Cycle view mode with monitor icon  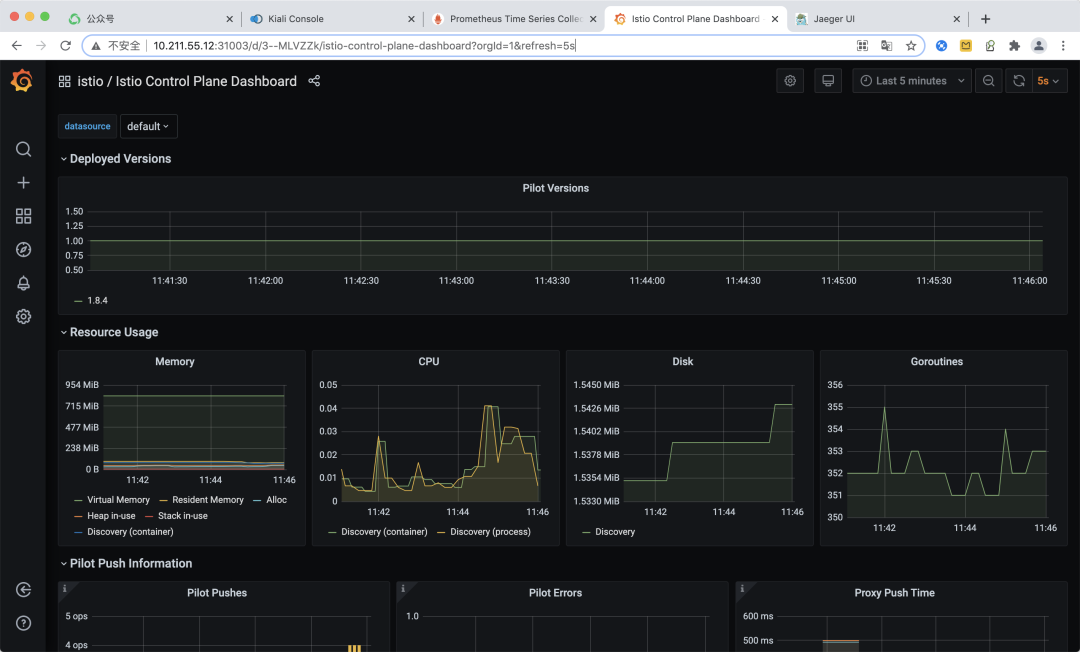pyautogui.click(x=828, y=81)
